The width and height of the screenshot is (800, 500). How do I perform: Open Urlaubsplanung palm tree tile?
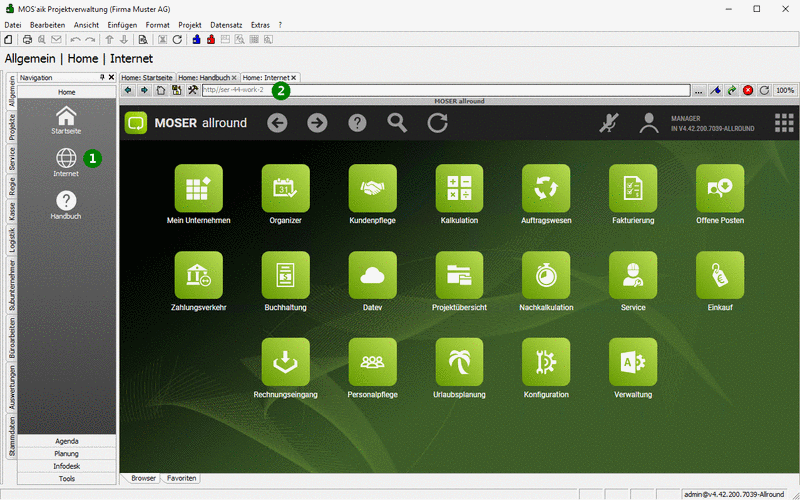[459, 362]
